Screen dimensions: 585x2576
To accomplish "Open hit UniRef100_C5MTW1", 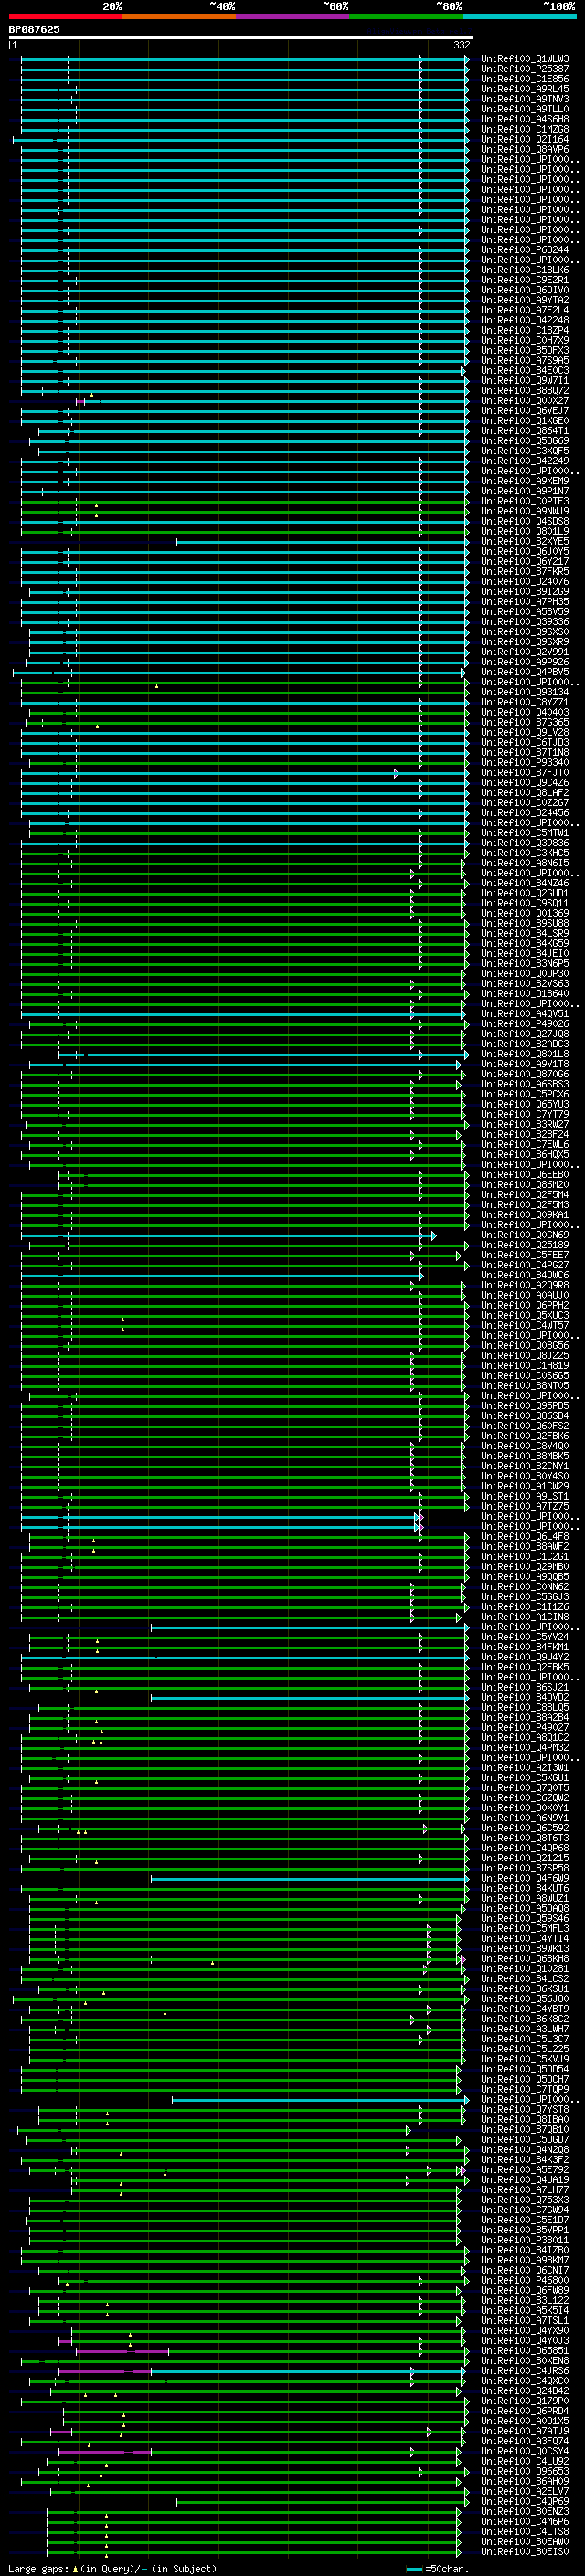I will tap(525, 833).
